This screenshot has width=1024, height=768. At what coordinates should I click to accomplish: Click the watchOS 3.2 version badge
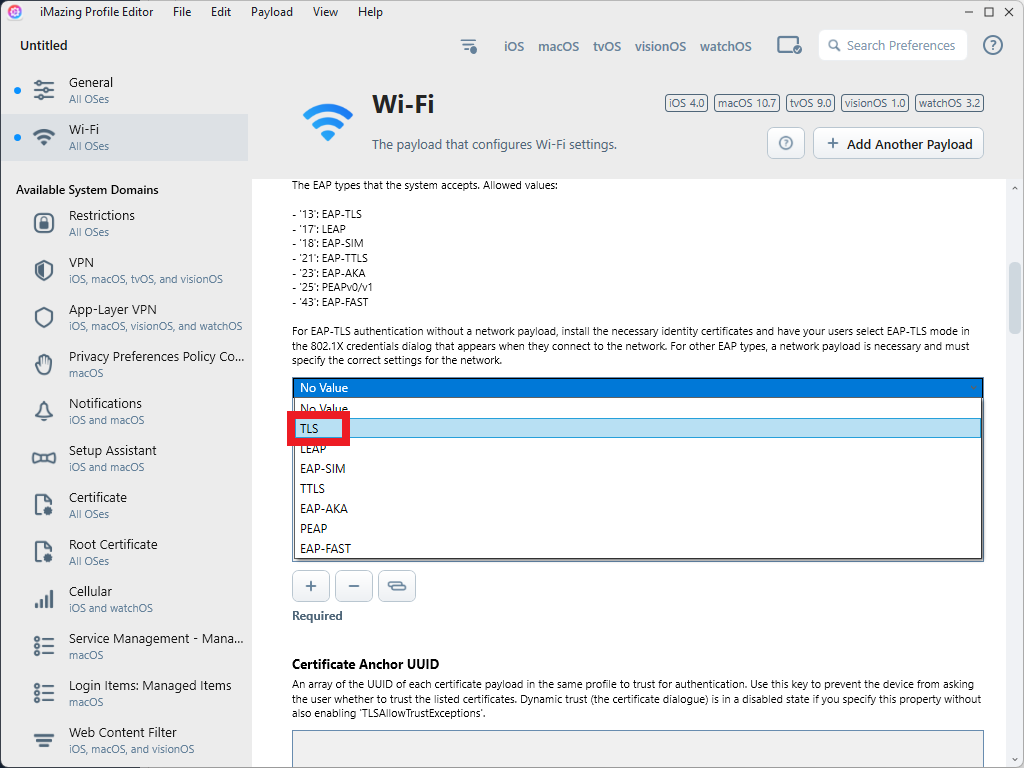click(949, 103)
